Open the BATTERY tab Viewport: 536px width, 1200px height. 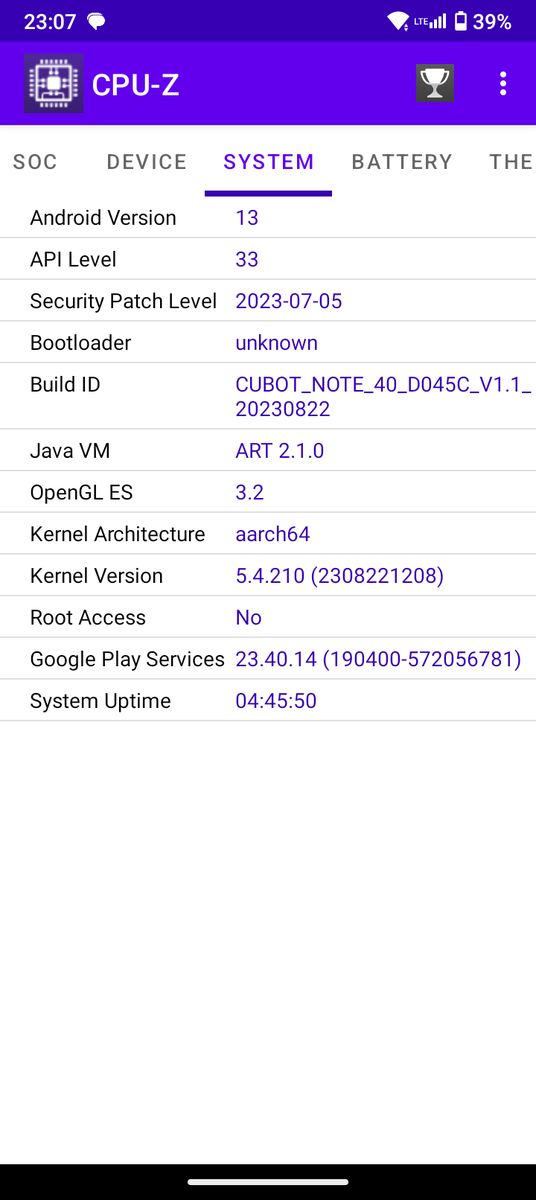[402, 162]
